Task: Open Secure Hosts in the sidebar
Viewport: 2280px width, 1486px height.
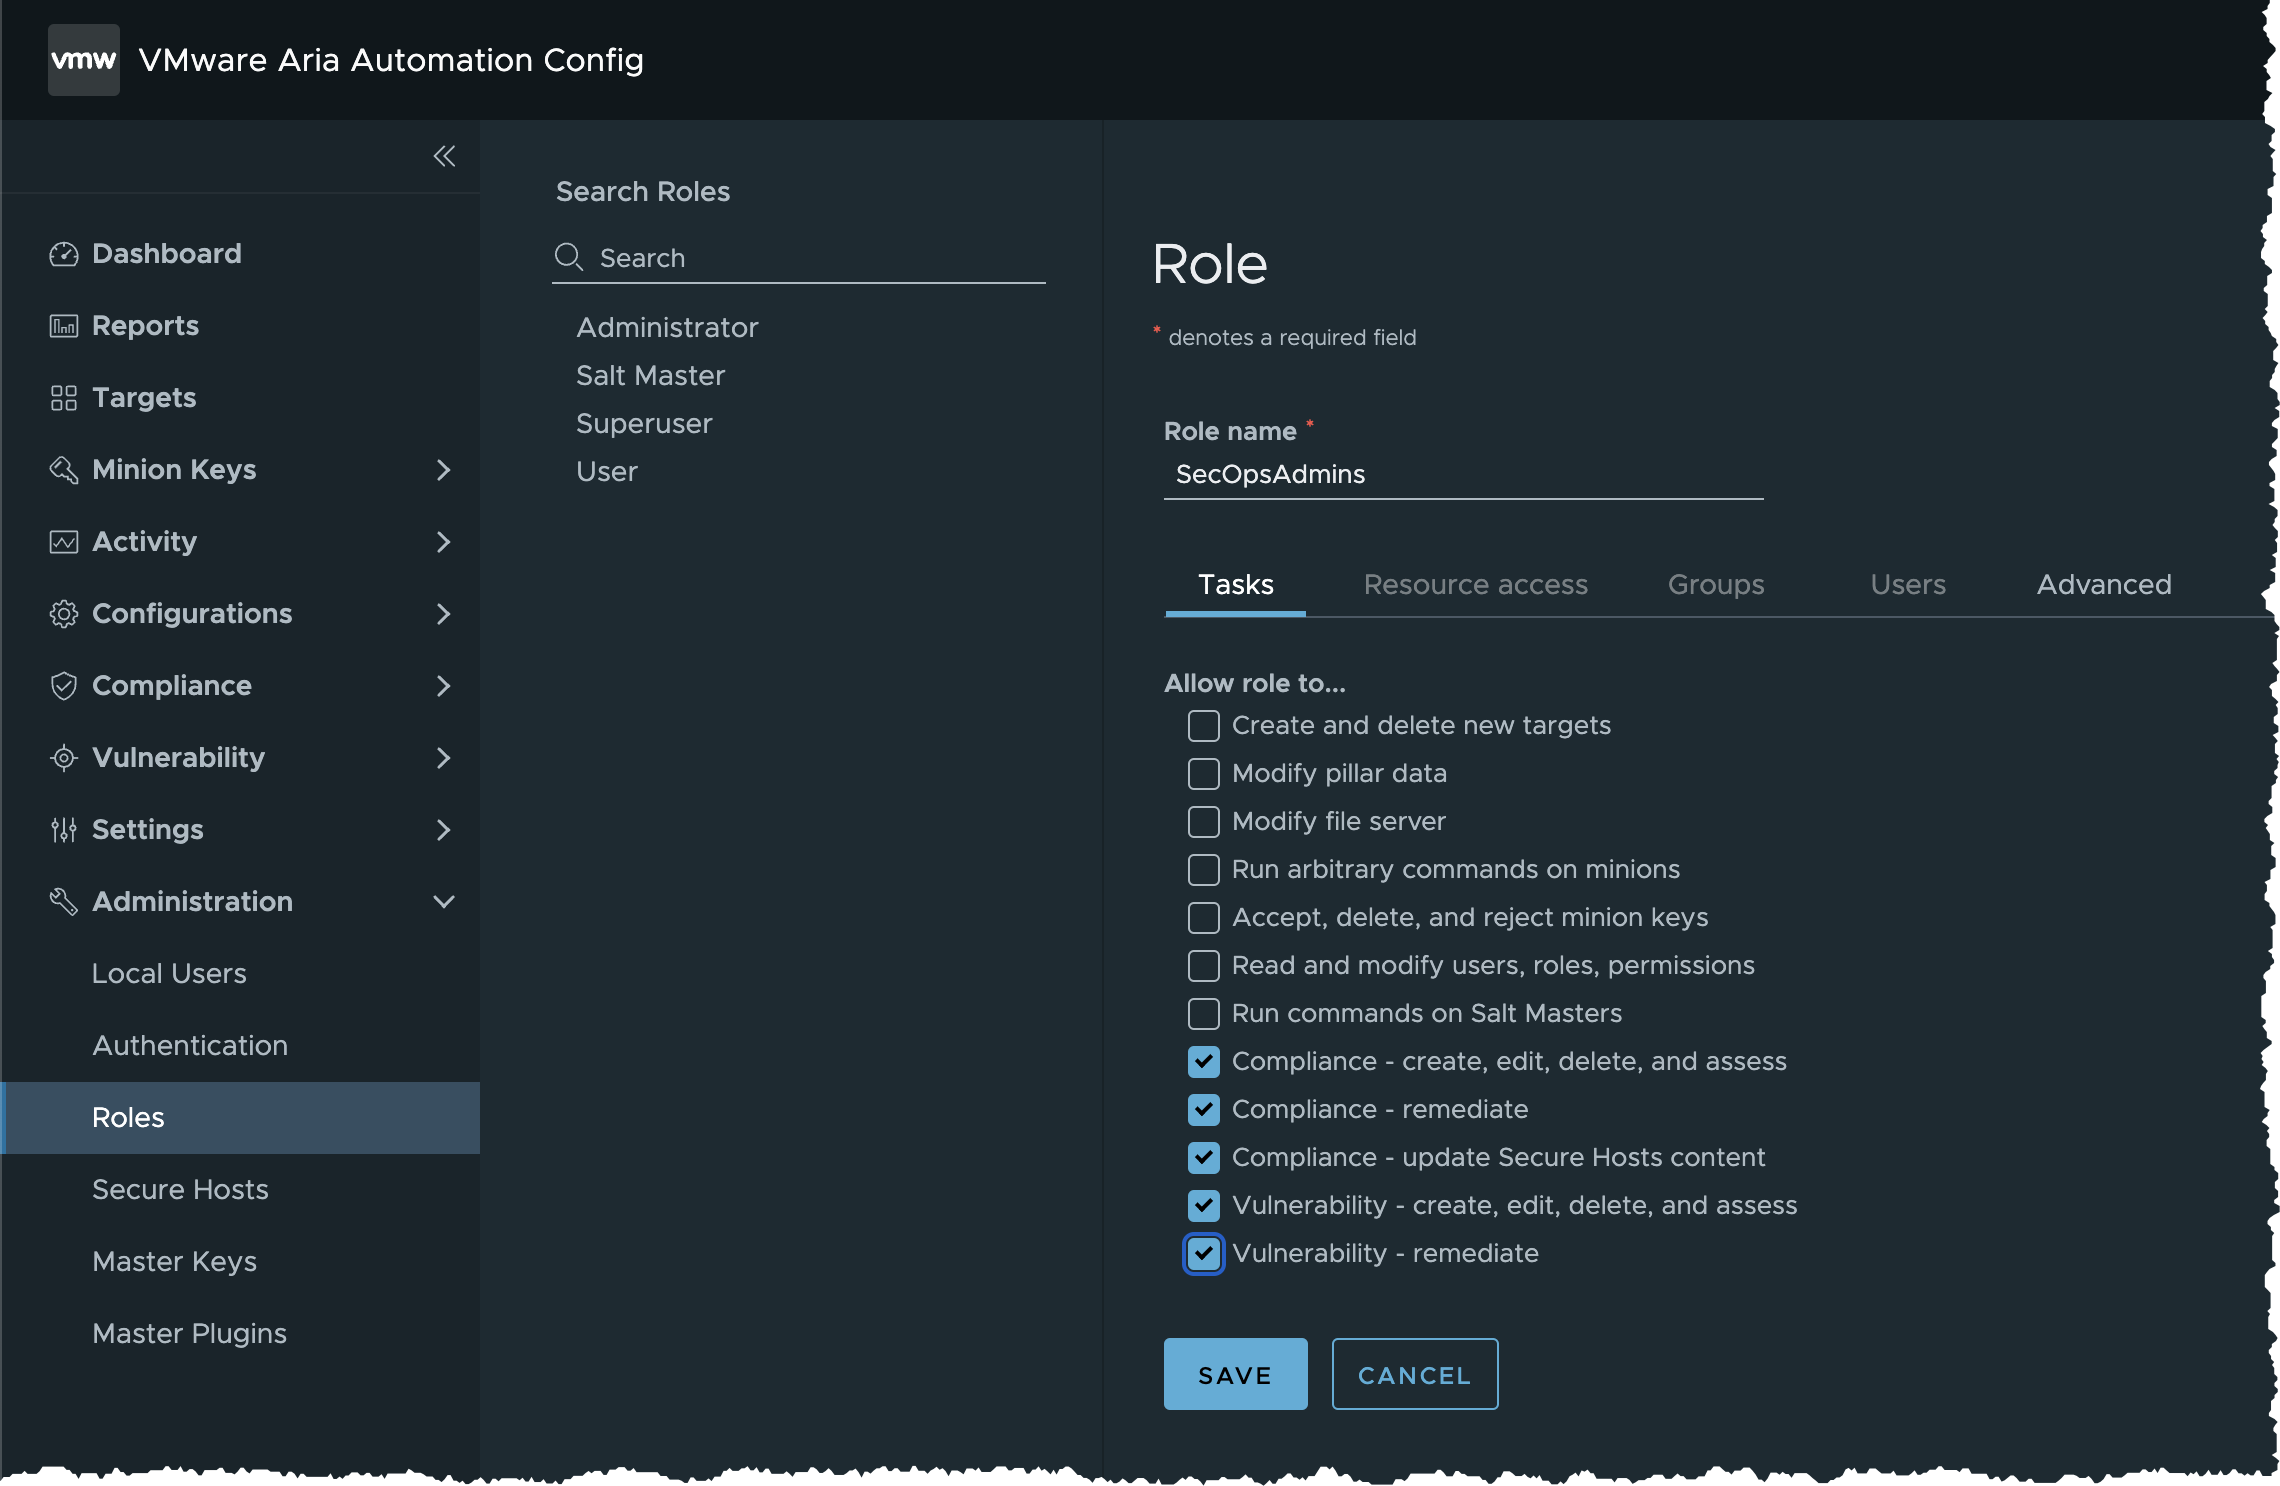Action: pyautogui.click(x=180, y=1190)
